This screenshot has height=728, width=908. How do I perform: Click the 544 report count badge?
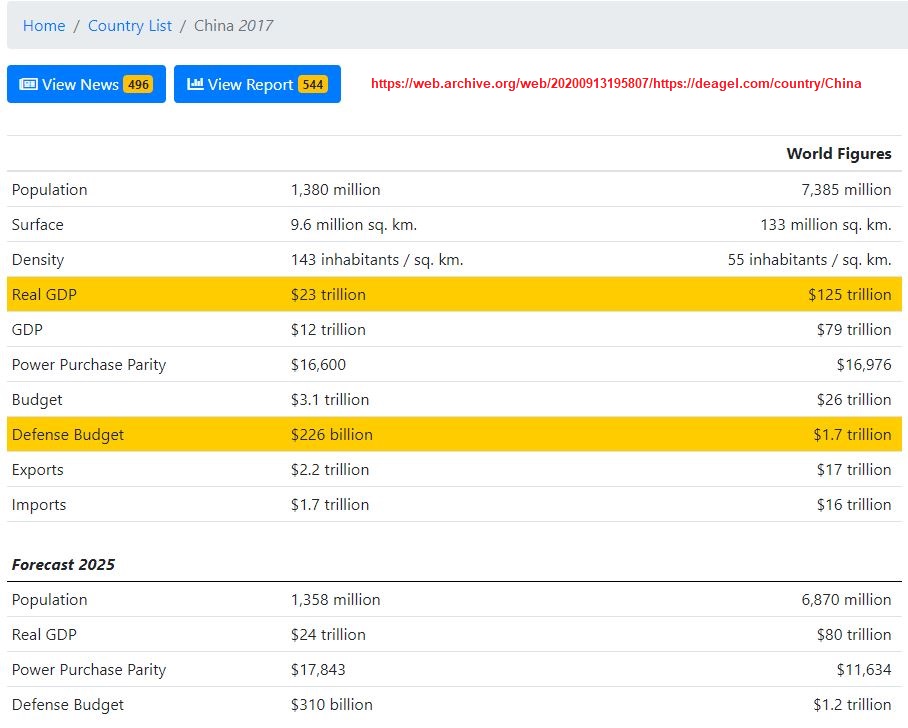[x=313, y=85]
